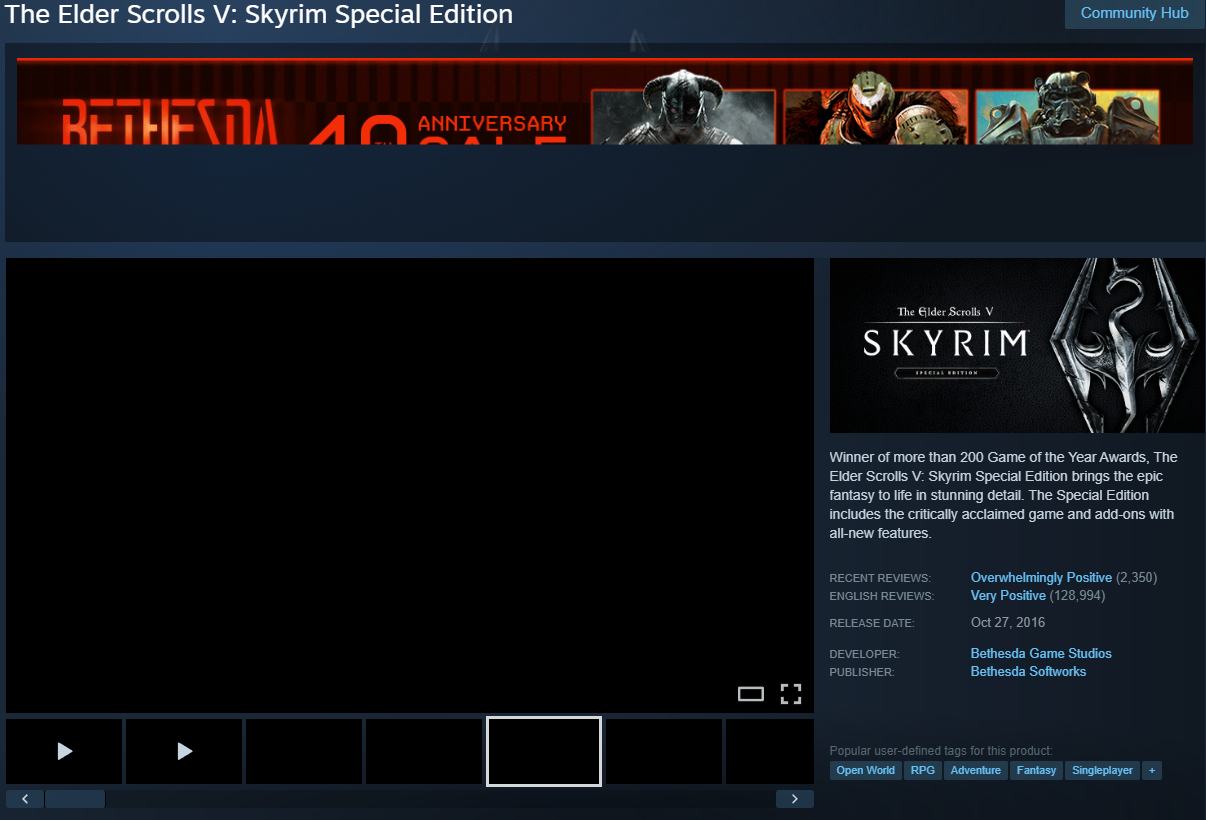
Task: Open developer Bethesda Game Studios page
Action: point(1041,654)
